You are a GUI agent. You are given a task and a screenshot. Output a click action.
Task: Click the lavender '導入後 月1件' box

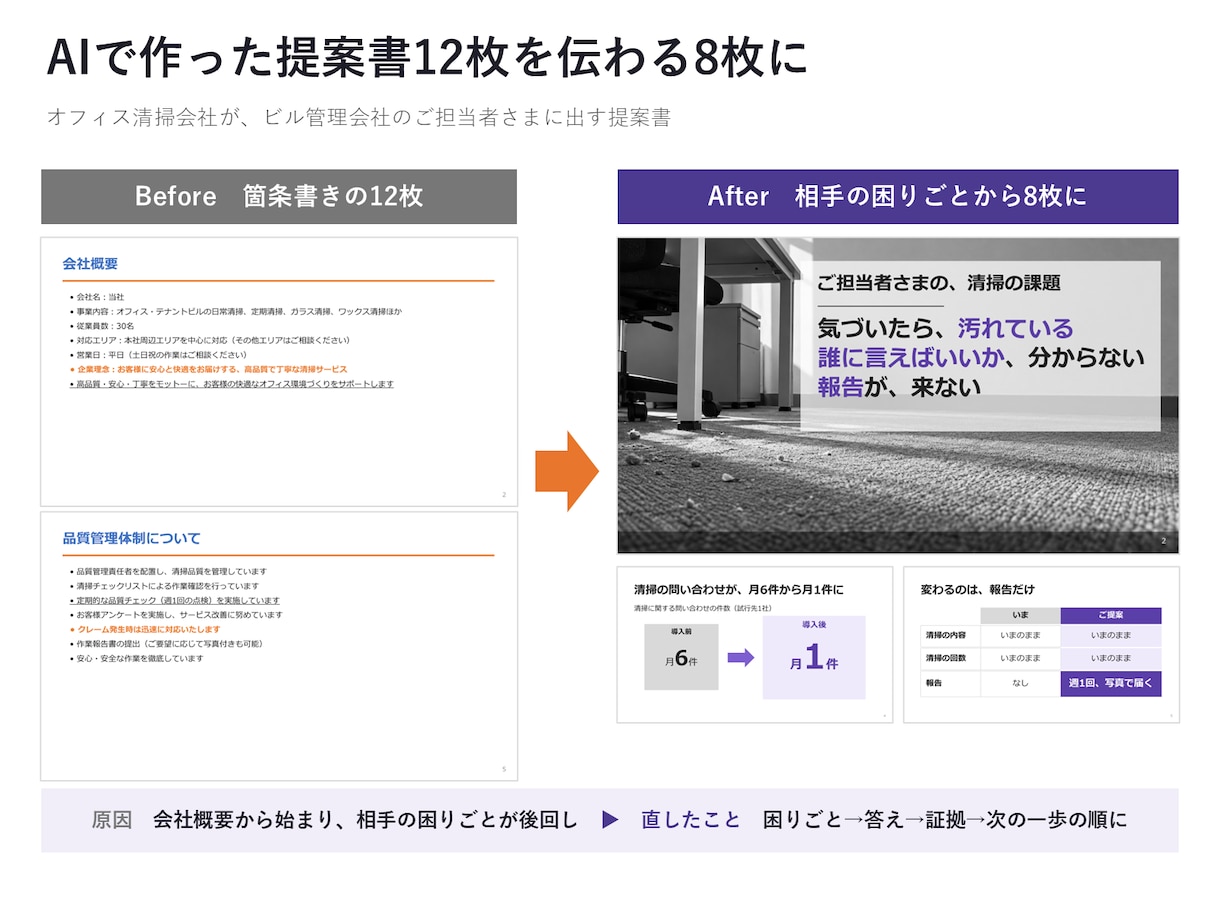[813, 658]
